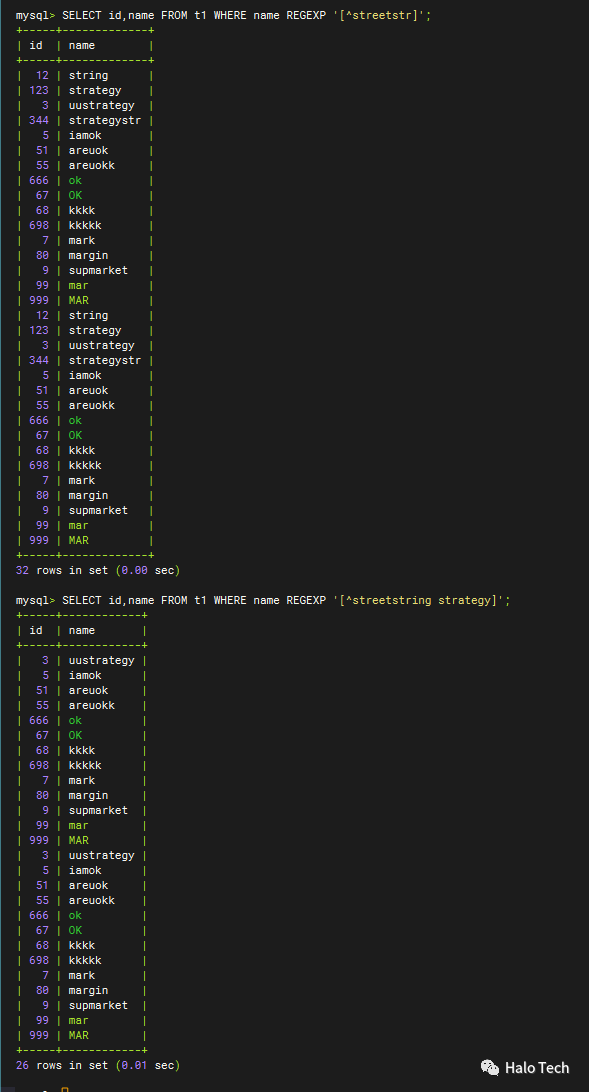The height and width of the screenshot is (1092, 589).
Task: Click FROM keyword in the '[^streetstr]' query
Action: pos(174,15)
